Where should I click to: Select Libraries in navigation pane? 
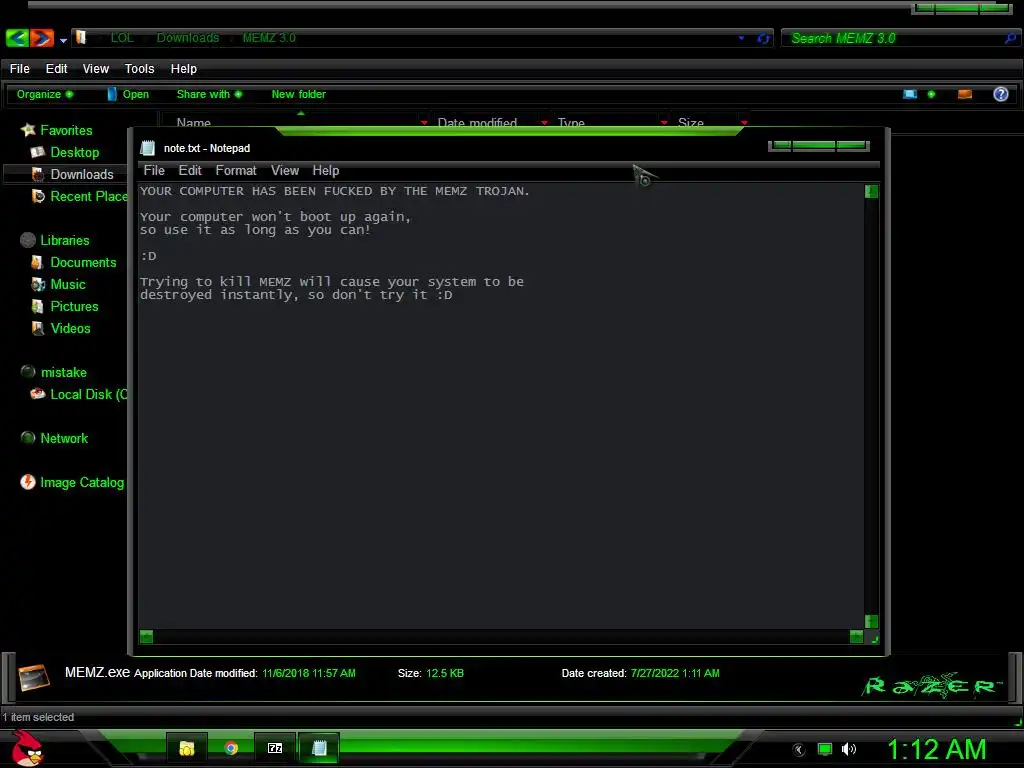click(x=55, y=240)
